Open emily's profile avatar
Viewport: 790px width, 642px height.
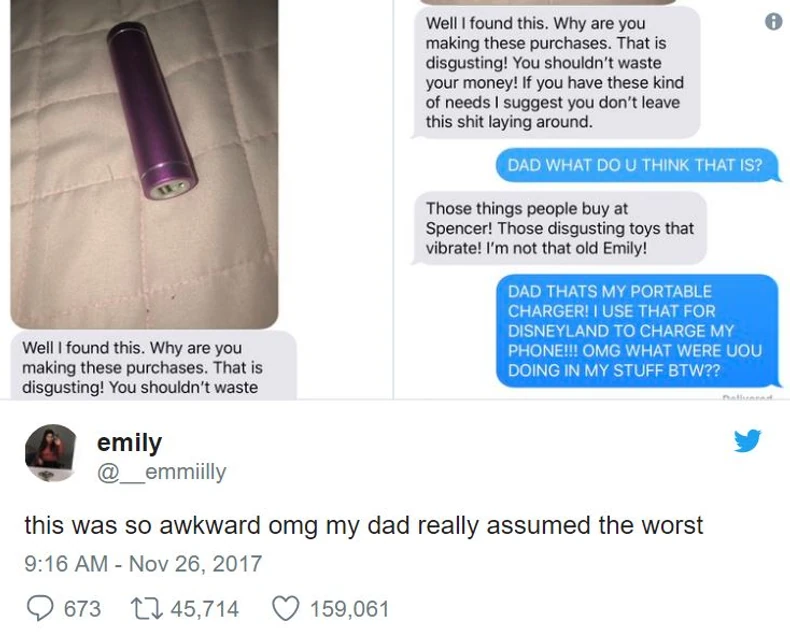click(x=50, y=453)
